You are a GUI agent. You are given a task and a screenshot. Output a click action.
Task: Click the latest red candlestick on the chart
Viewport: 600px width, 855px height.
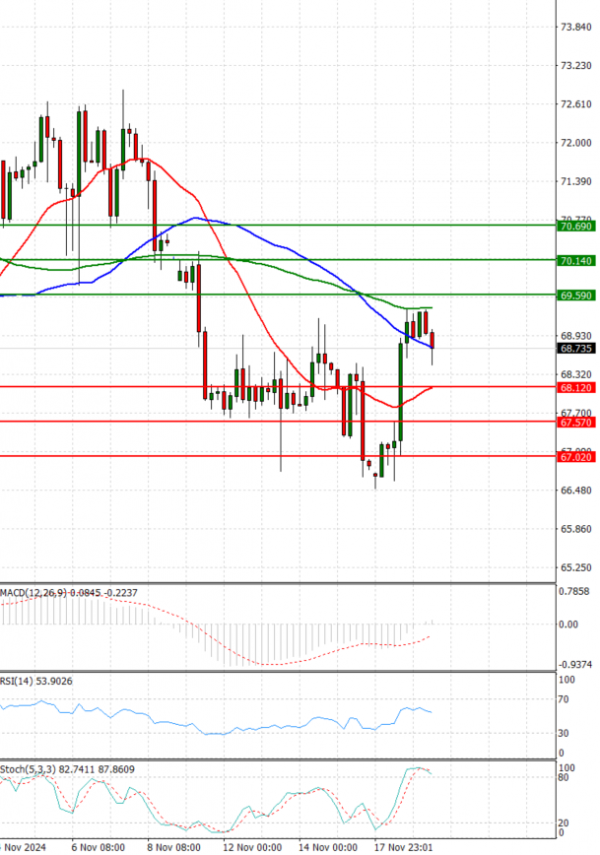tap(433, 340)
